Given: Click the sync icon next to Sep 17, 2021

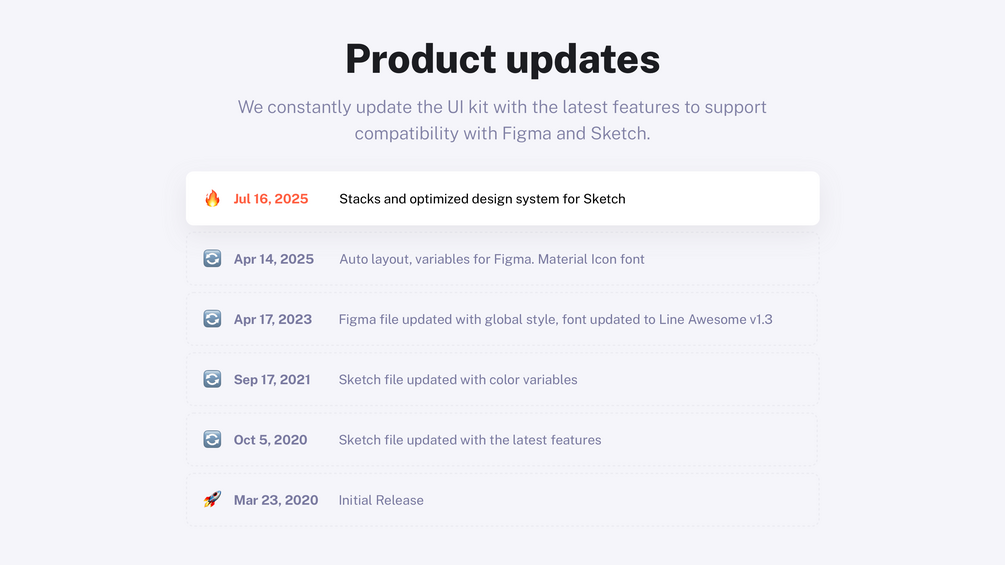Looking at the screenshot, I should (212, 379).
